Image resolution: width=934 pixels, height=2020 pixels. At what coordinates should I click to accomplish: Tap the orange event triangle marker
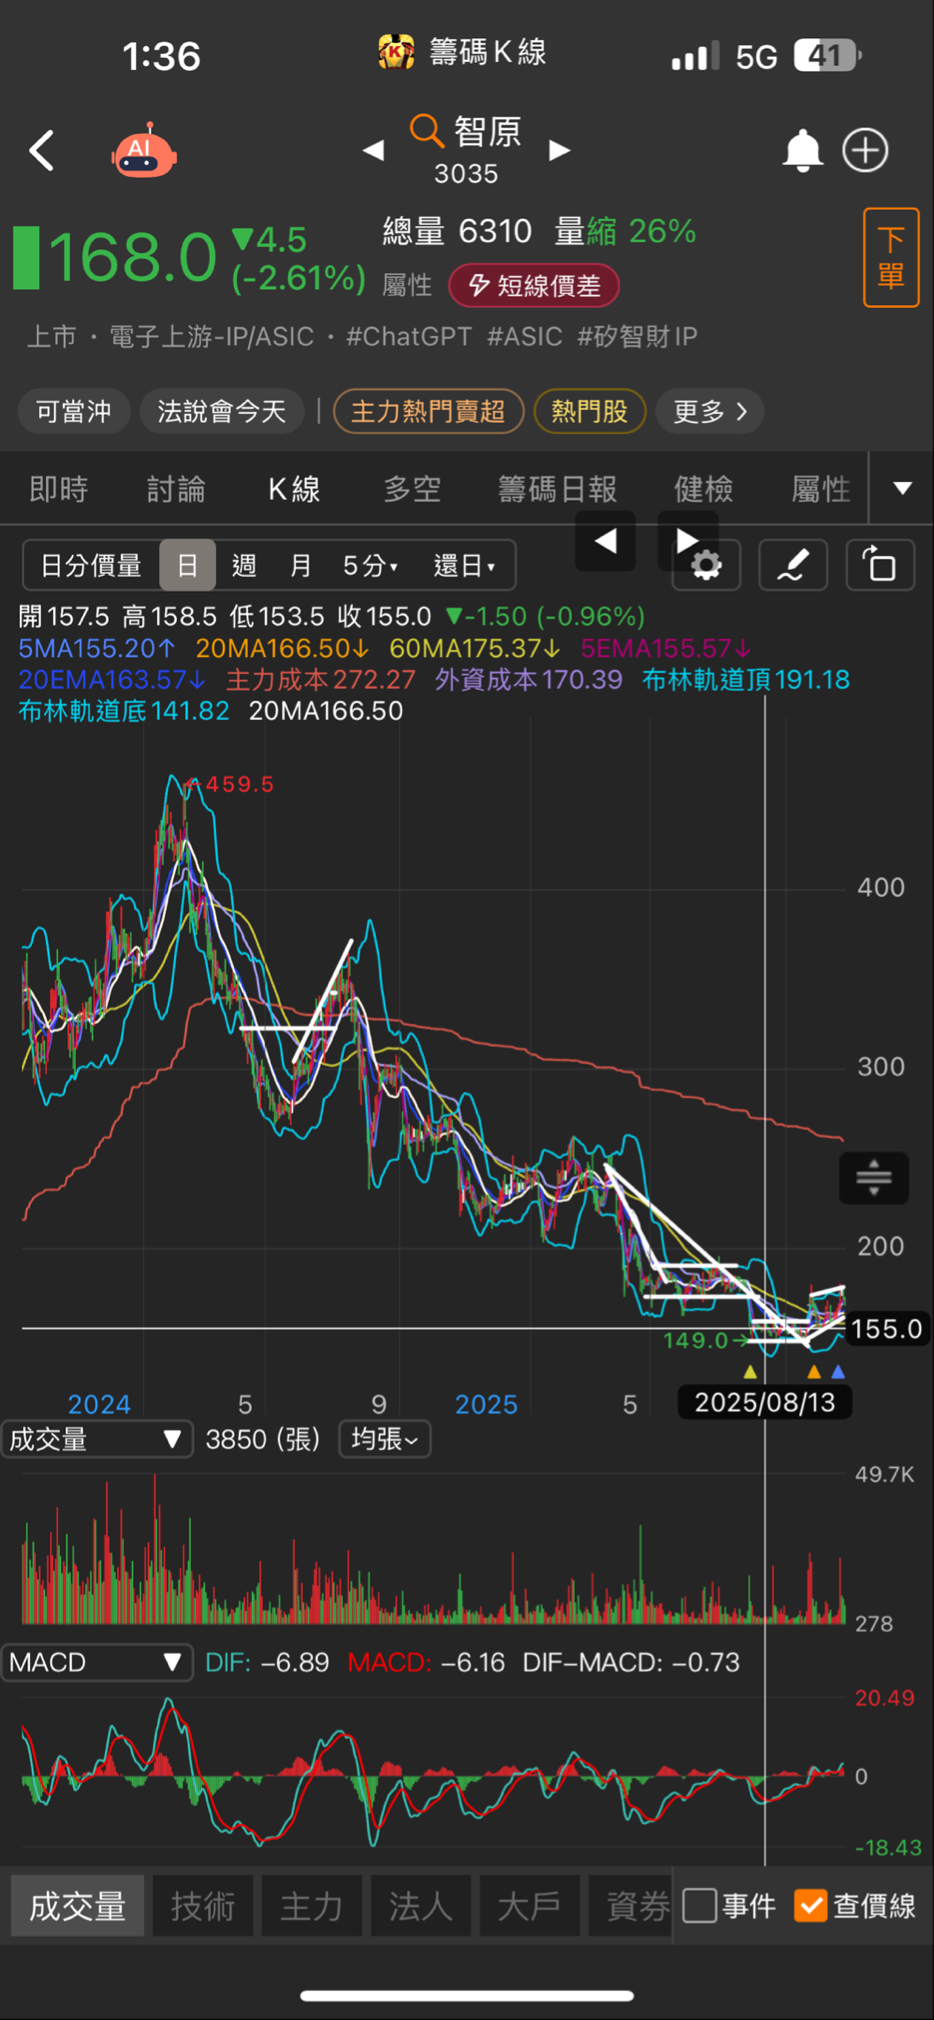pyautogui.click(x=814, y=1372)
